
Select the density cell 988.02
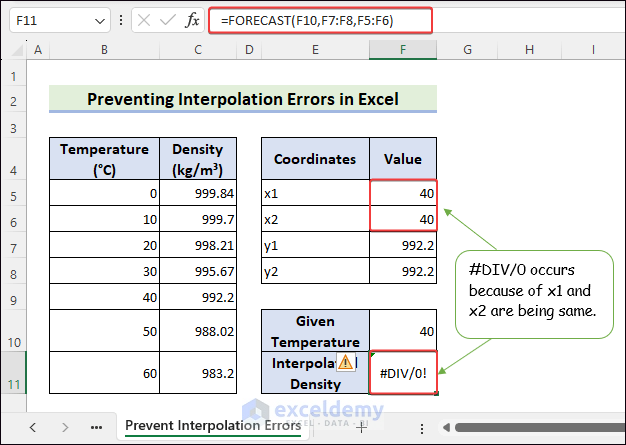(198, 330)
